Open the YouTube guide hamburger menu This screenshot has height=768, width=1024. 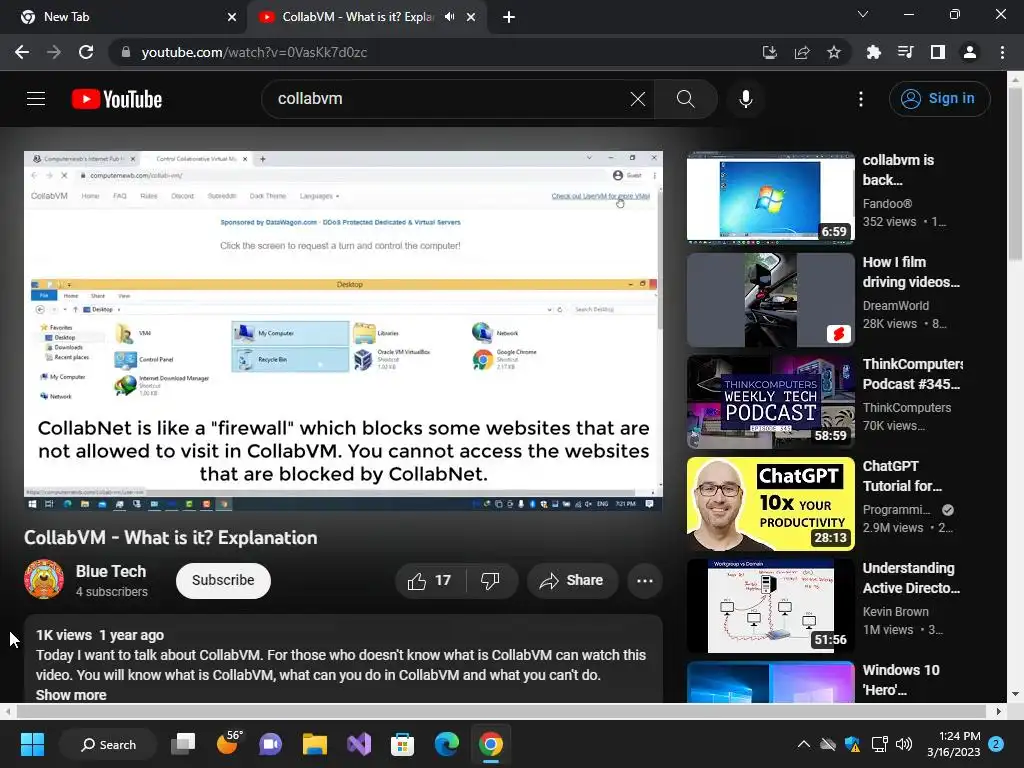[x=36, y=99]
